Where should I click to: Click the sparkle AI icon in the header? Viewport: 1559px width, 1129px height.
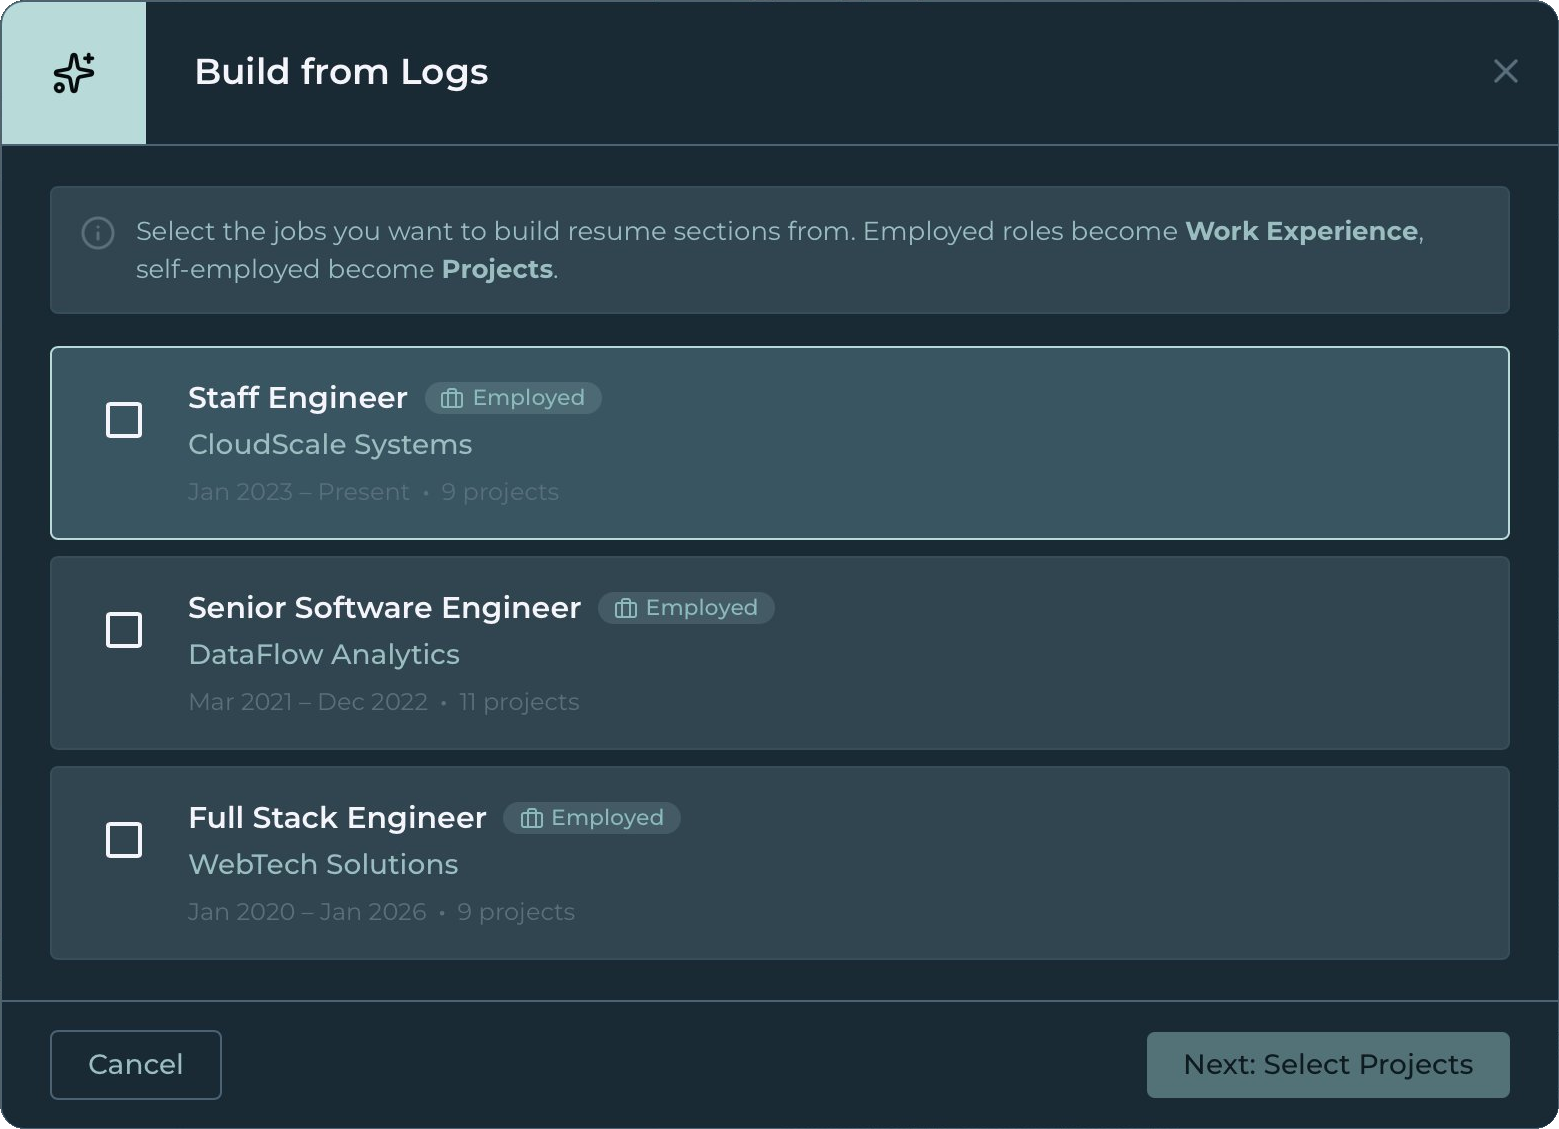tap(72, 72)
